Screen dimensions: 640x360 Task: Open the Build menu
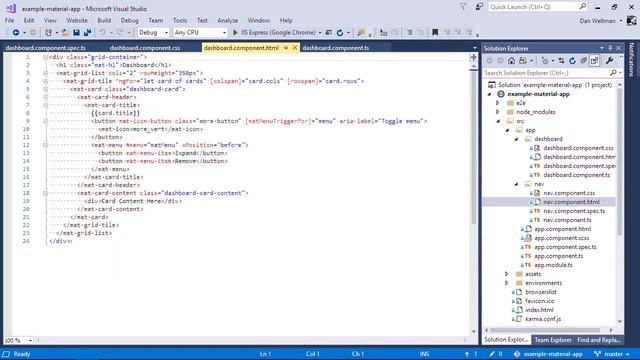point(104,20)
